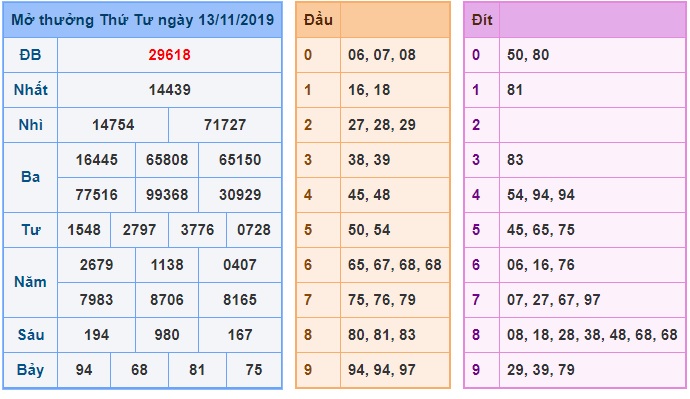690x399 pixels.
Task: Select the 81 cell in the Bảy row
Action: pyautogui.click(x=197, y=370)
